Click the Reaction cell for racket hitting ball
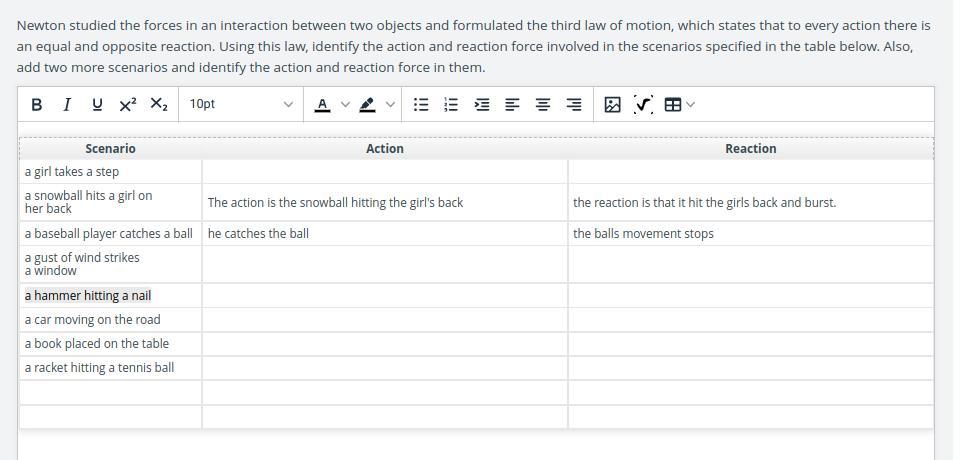 [x=750, y=368]
